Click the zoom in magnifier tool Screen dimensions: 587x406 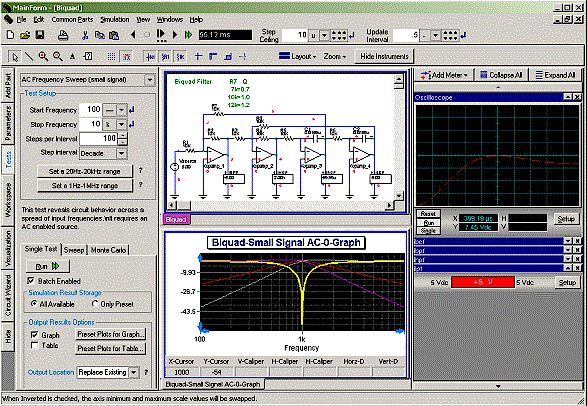click(43, 57)
